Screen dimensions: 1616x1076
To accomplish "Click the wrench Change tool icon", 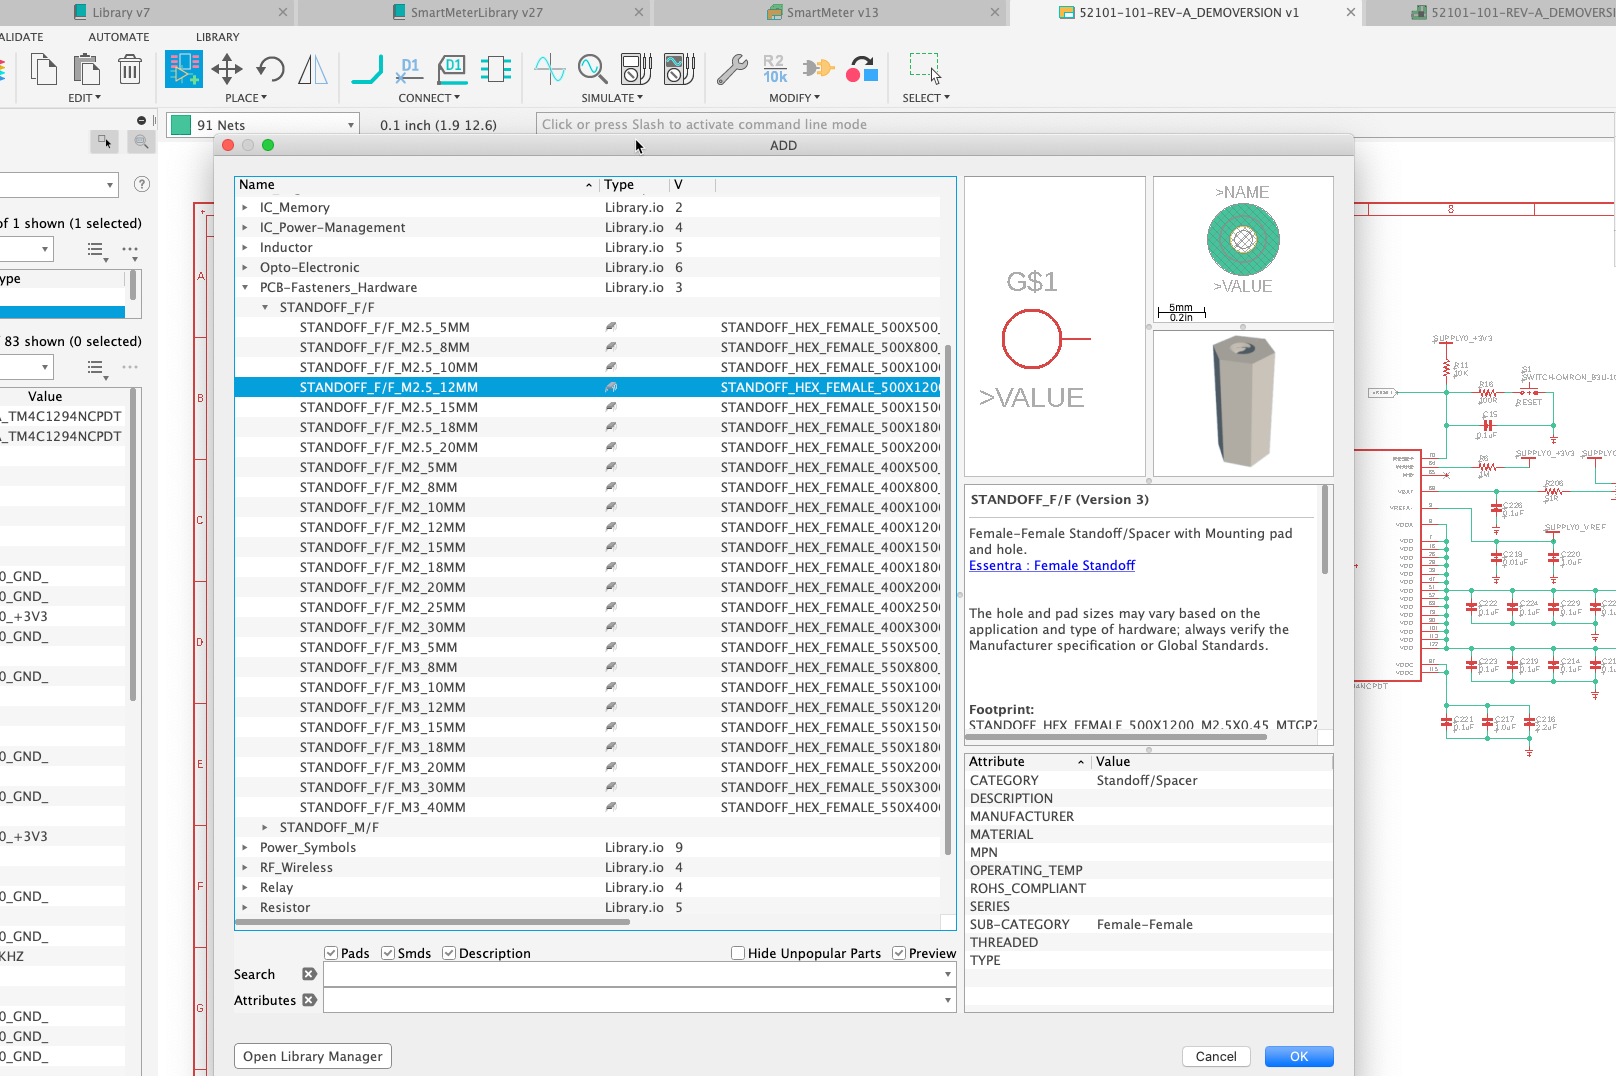I will [x=732, y=69].
